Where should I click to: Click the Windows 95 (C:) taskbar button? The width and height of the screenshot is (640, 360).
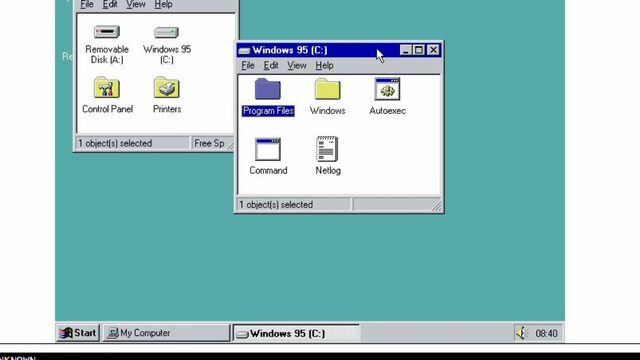296,333
